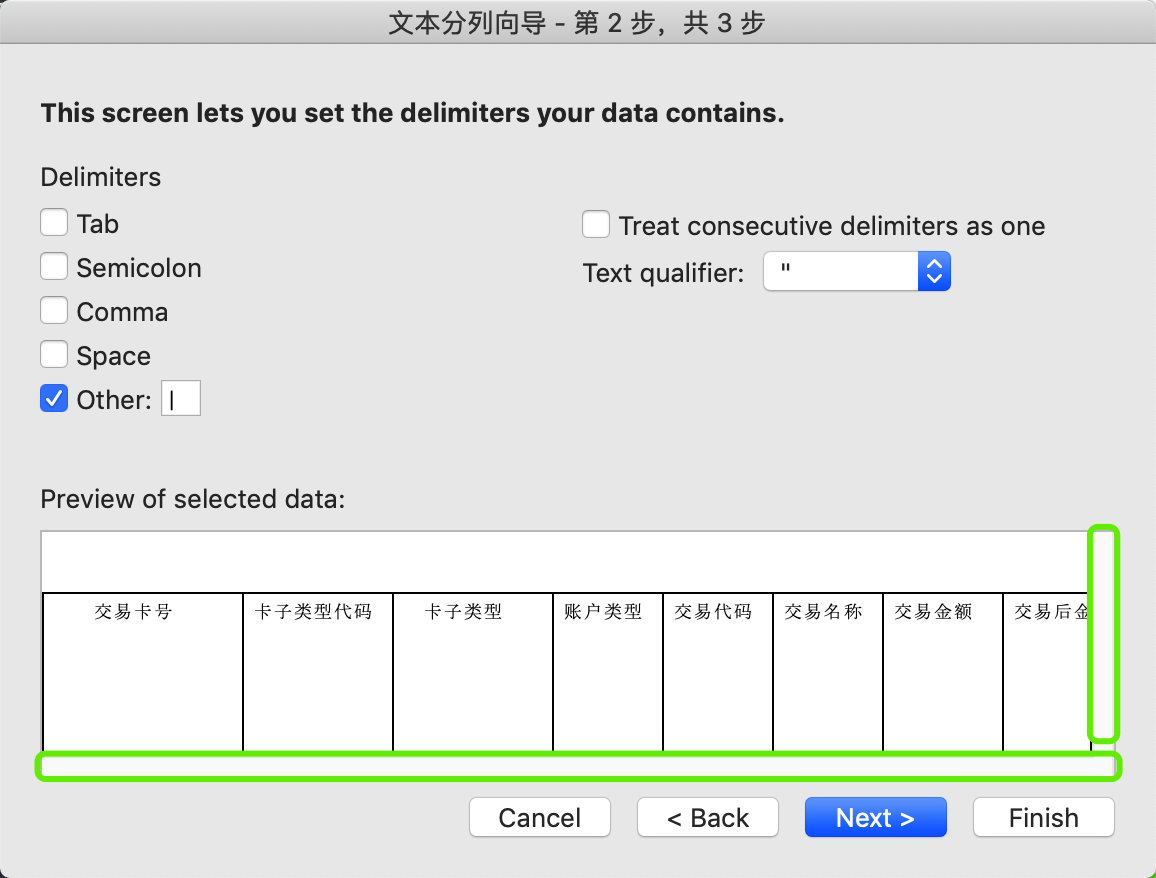The height and width of the screenshot is (878, 1156).
Task: Toggle Treat consecutive delimiters as one
Action: point(596,225)
